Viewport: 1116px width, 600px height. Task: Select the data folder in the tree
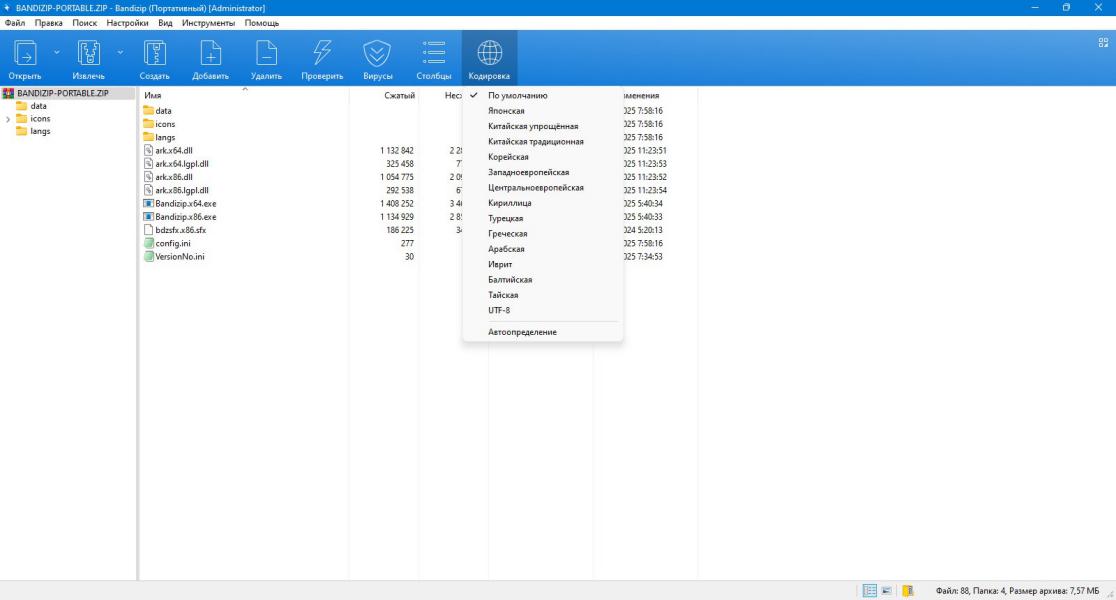[x=38, y=106]
